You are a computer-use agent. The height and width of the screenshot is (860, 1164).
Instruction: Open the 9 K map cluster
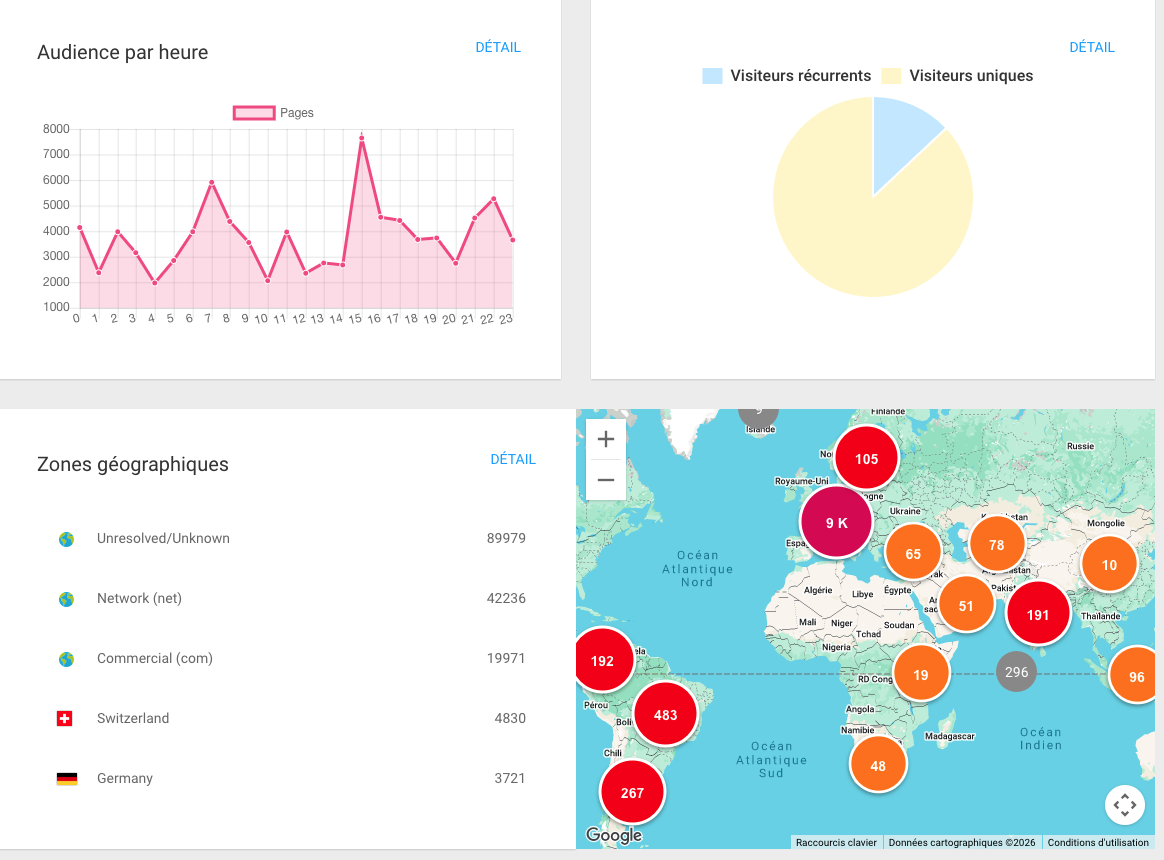tap(836, 523)
